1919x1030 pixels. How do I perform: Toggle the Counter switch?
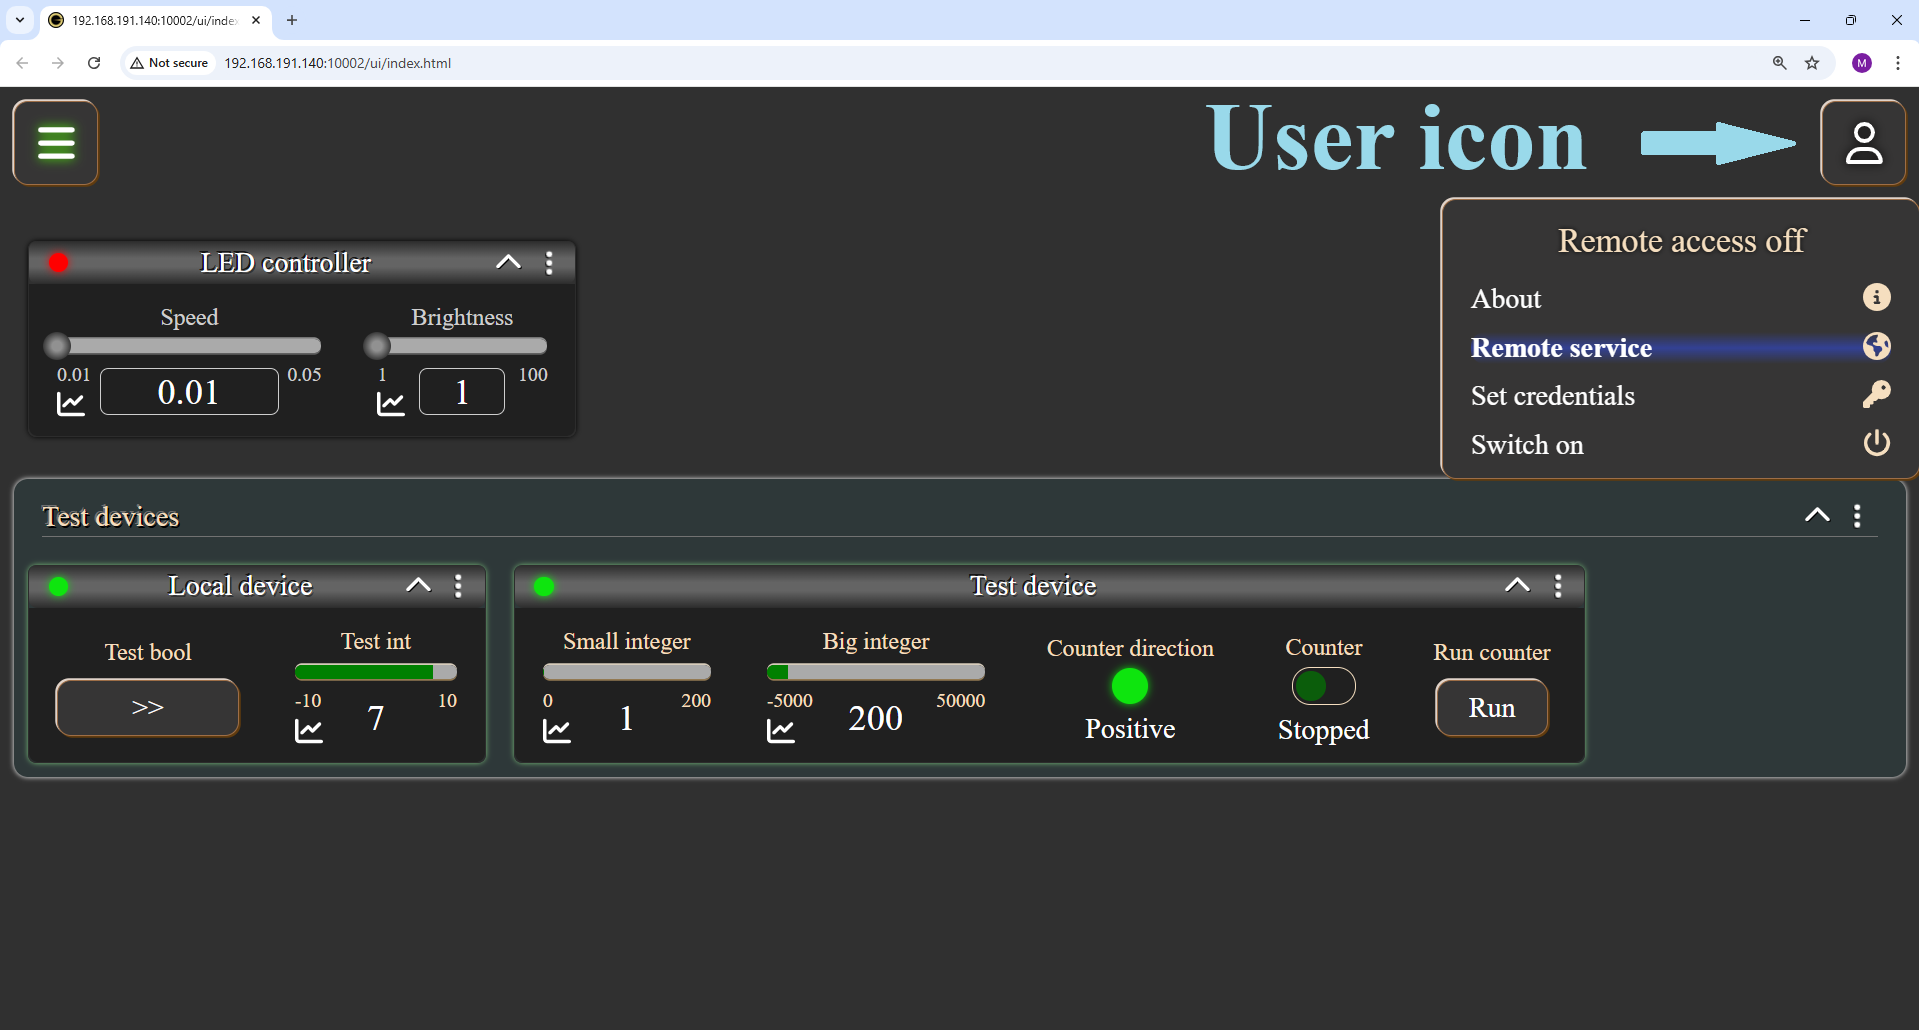1323,686
